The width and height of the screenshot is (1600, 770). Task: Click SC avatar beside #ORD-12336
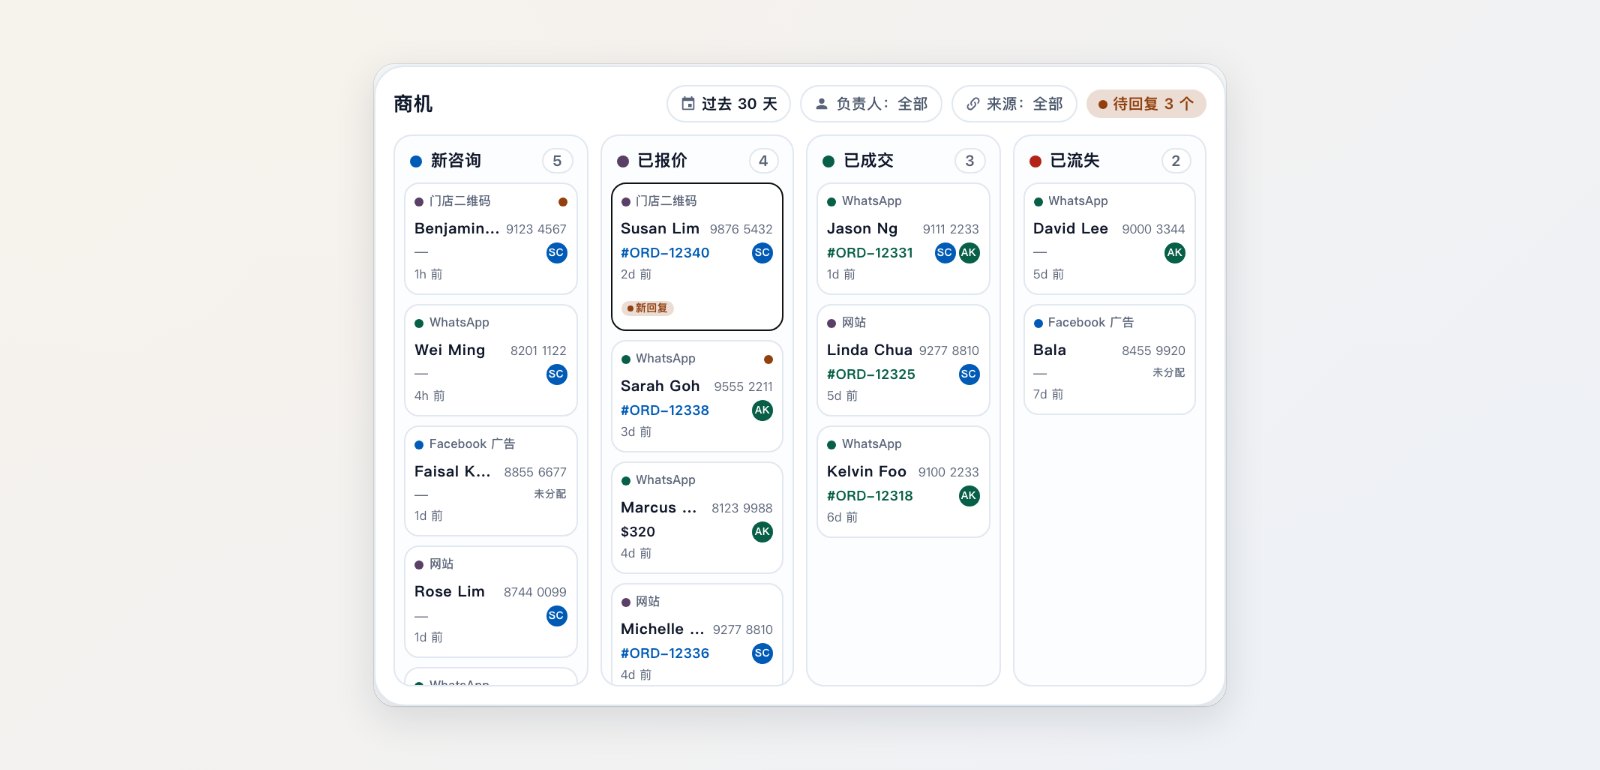[762, 653]
